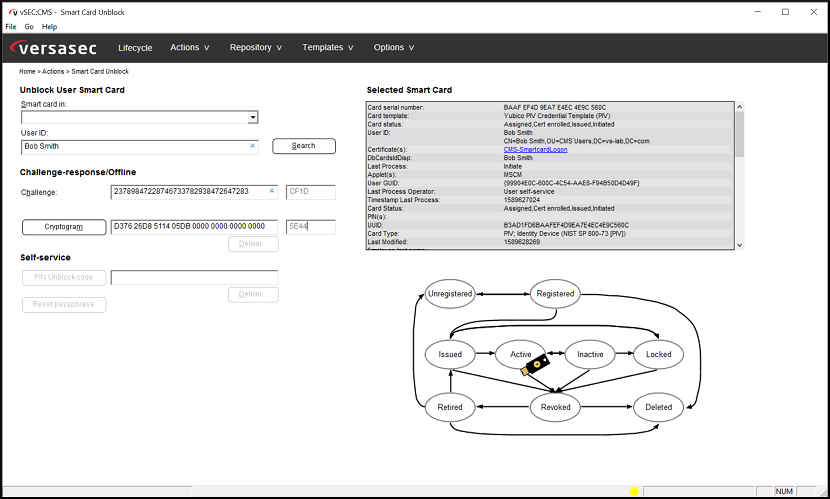
Task: Clear the User ID field with X
Action: coord(252,146)
